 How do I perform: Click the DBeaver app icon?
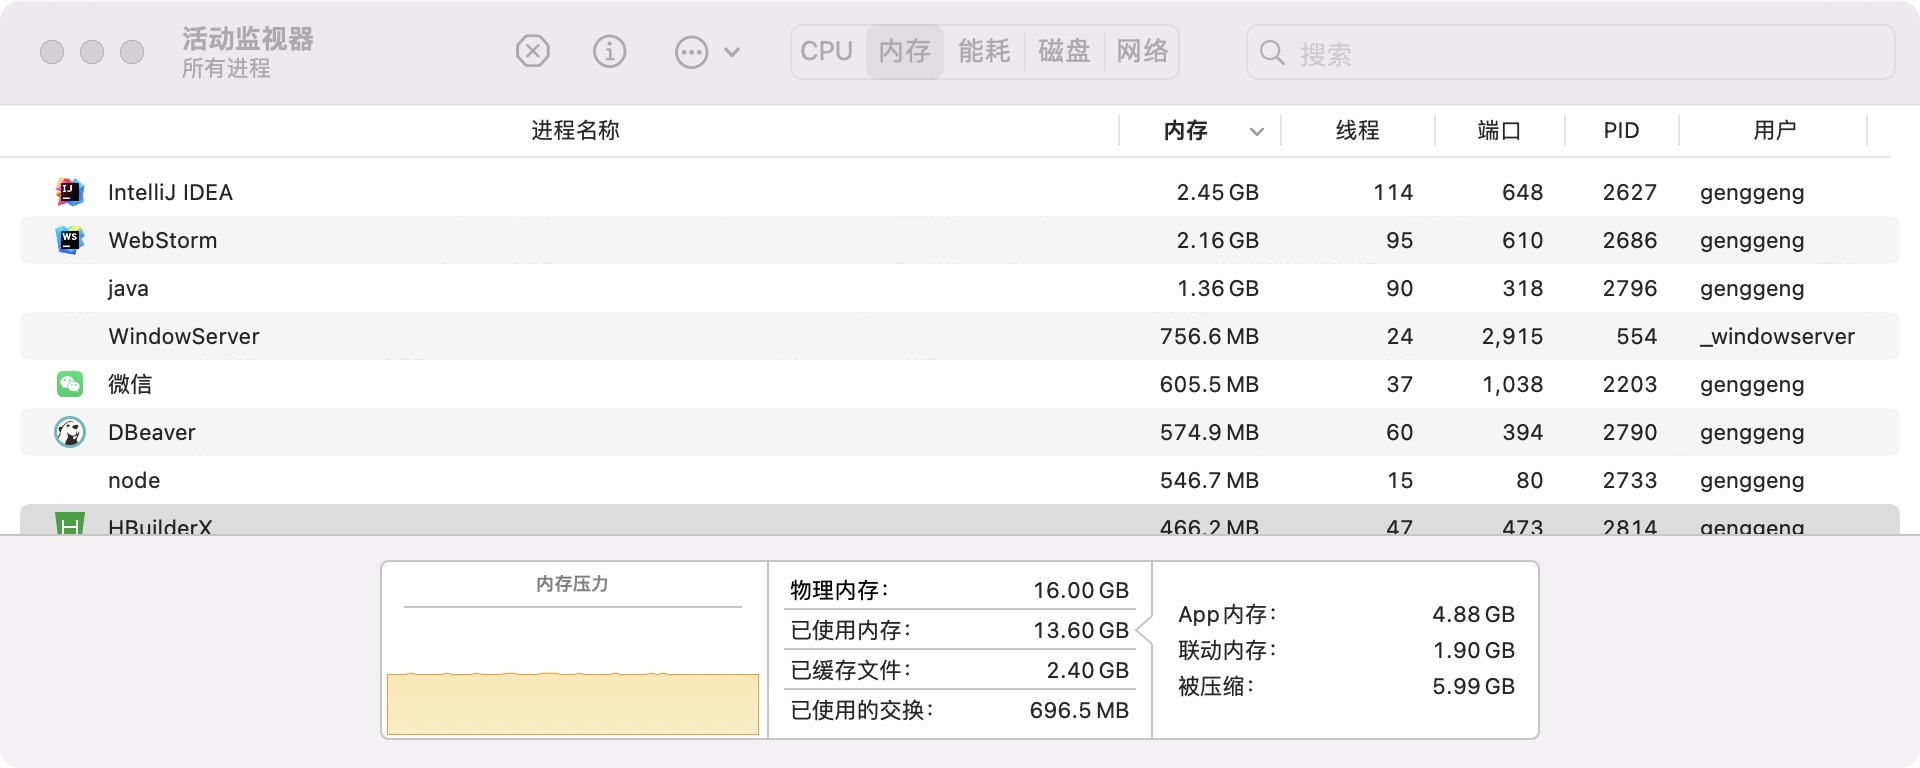[70, 432]
